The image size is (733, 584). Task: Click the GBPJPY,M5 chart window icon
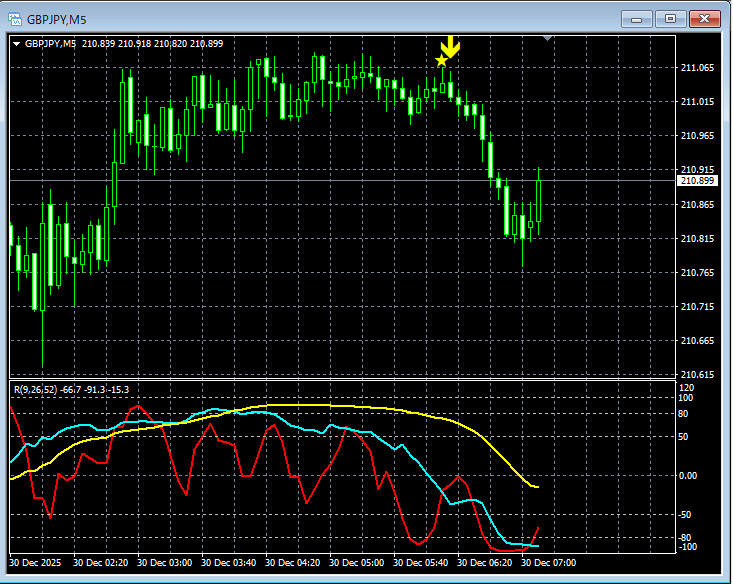pyautogui.click(x=15, y=19)
